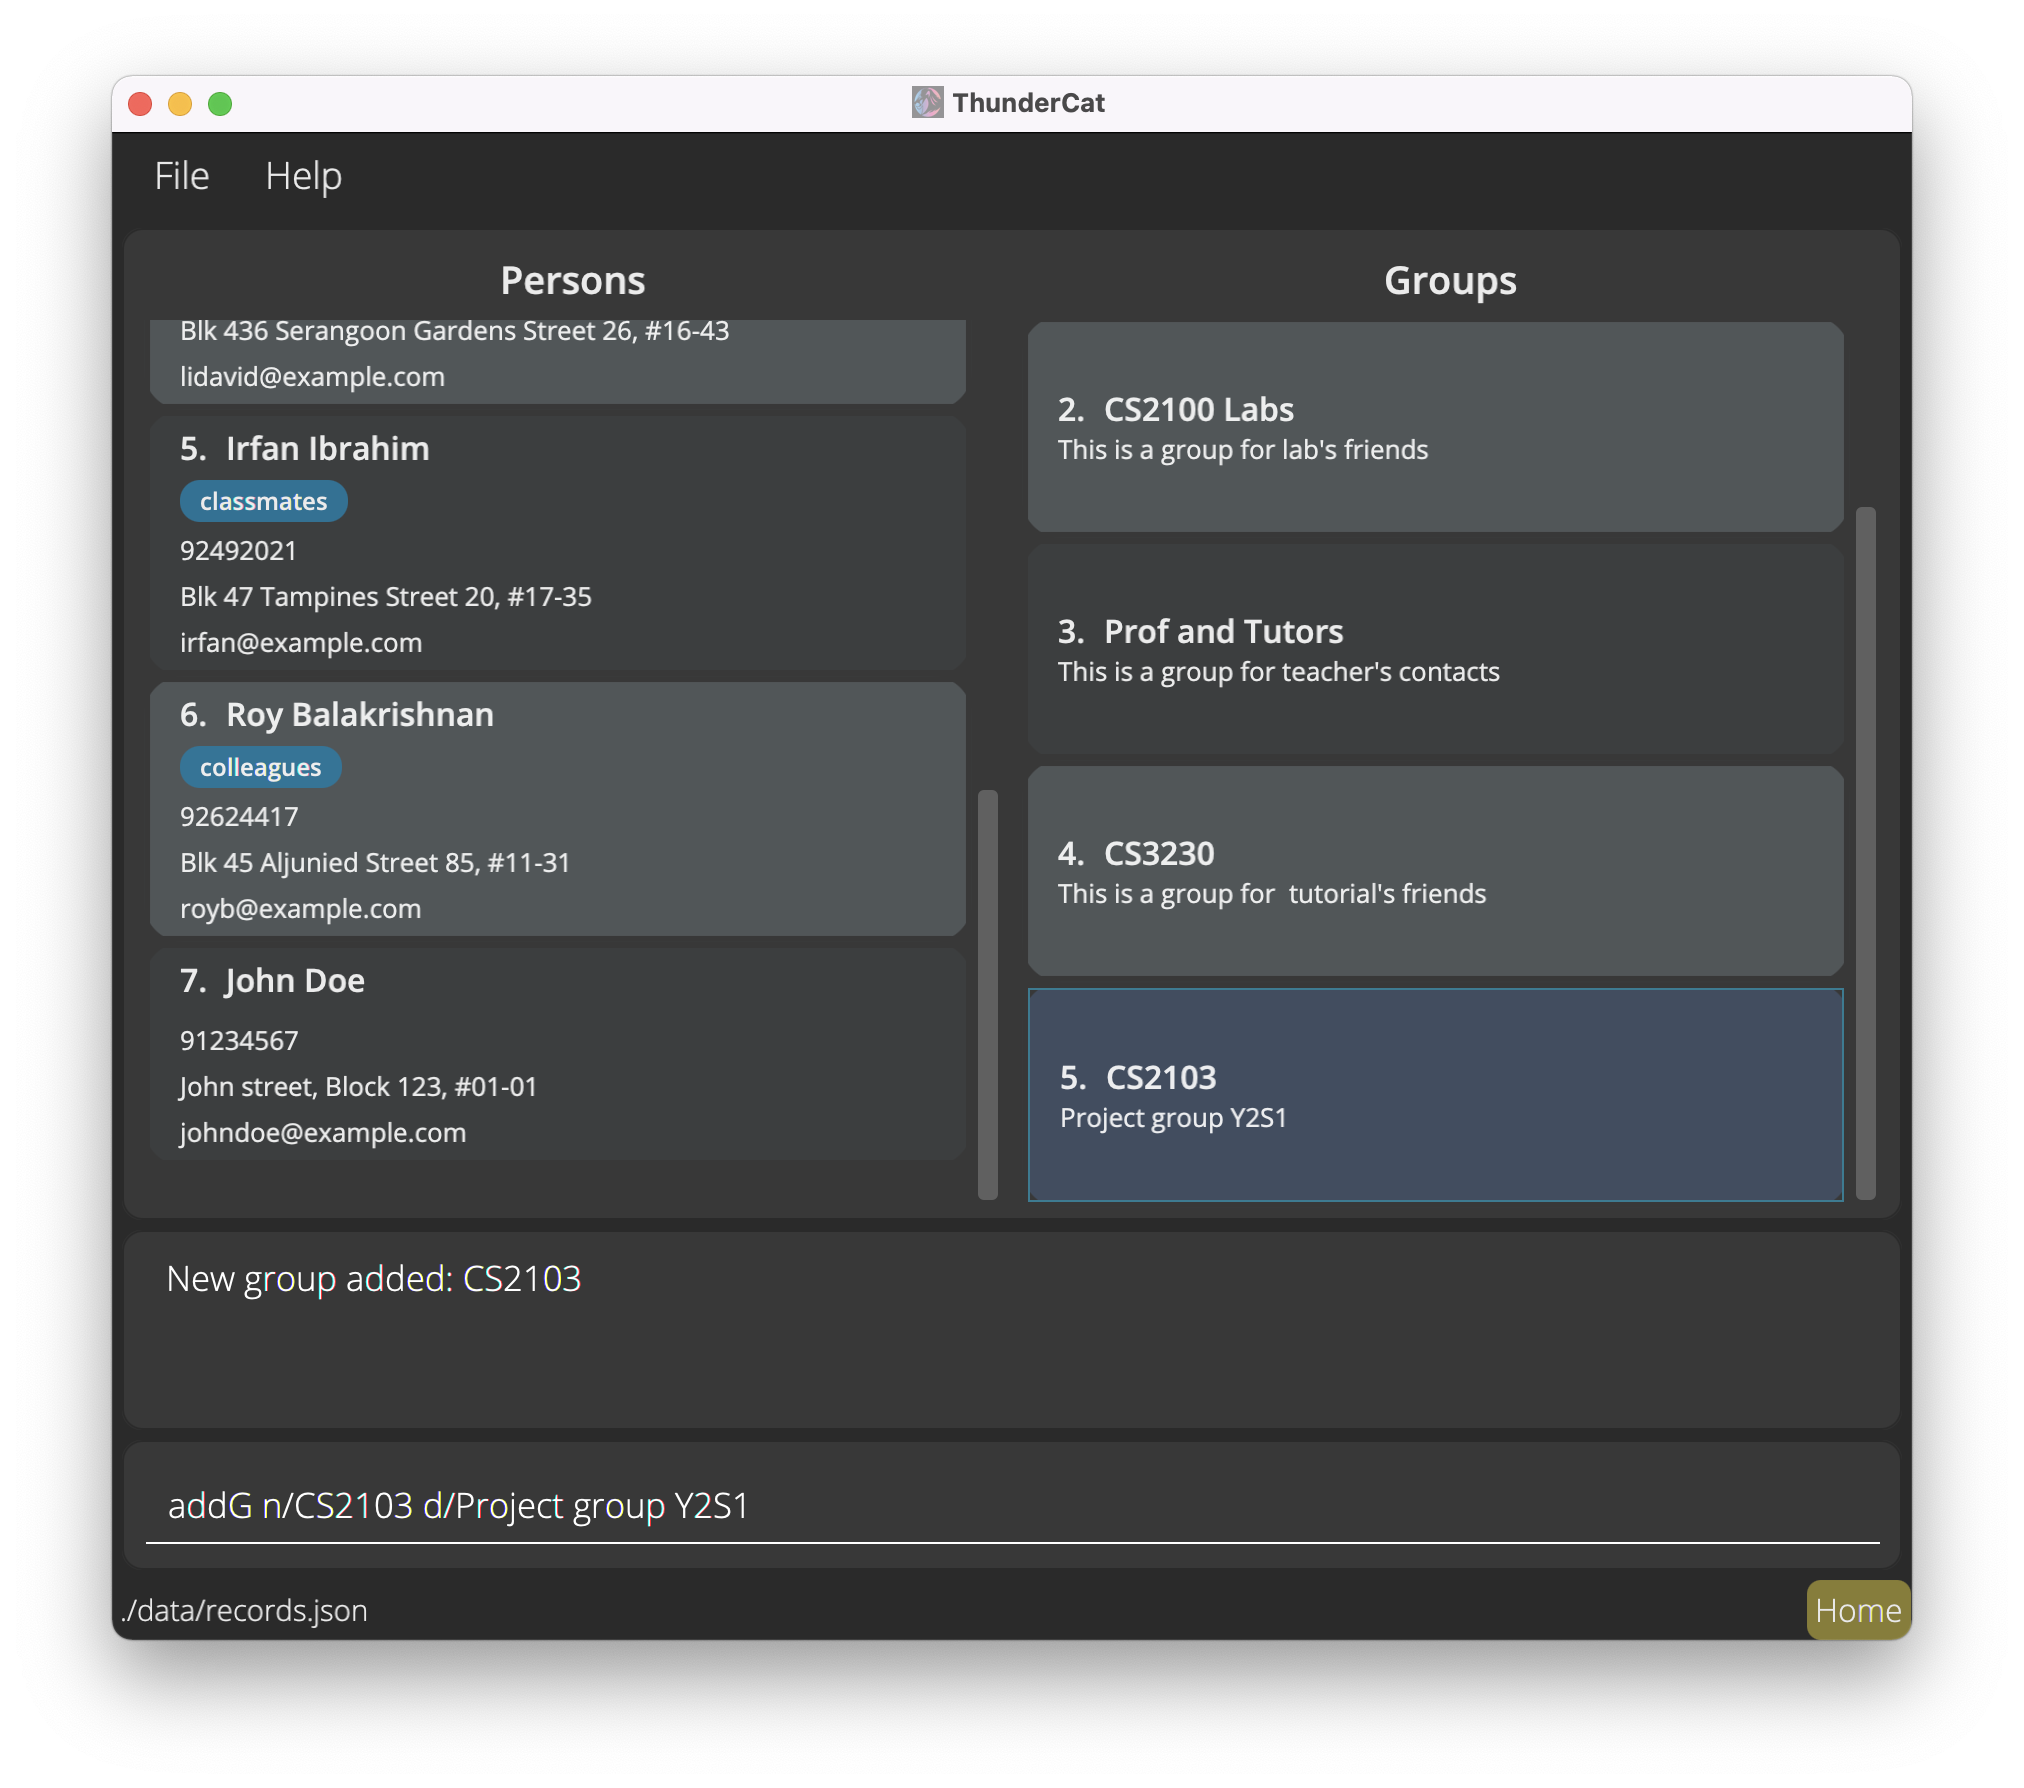Click the email johndoe@example.com

click(x=323, y=1133)
